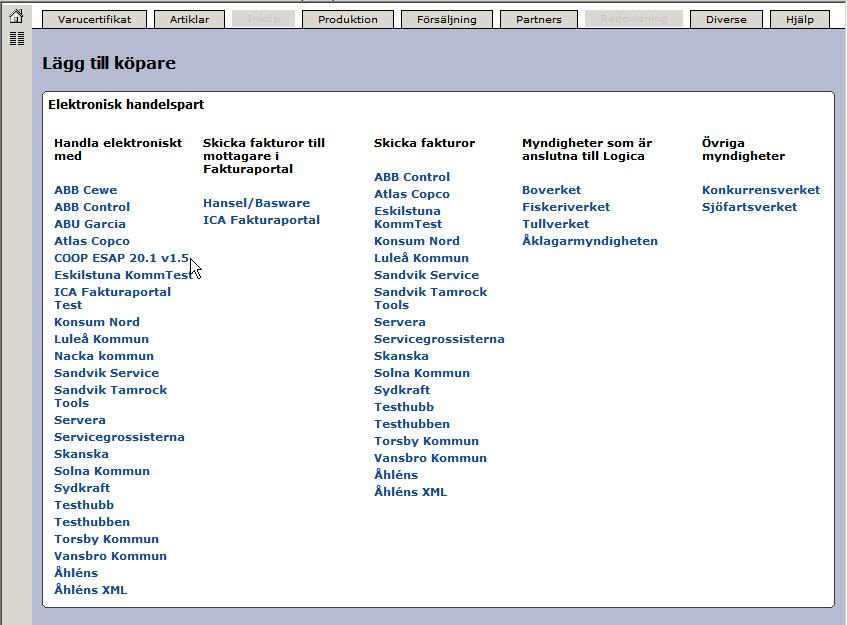The width and height of the screenshot is (848, 625).
Task: Select Åhléns under Skicka fakturor
Action: tap(396, 475)
